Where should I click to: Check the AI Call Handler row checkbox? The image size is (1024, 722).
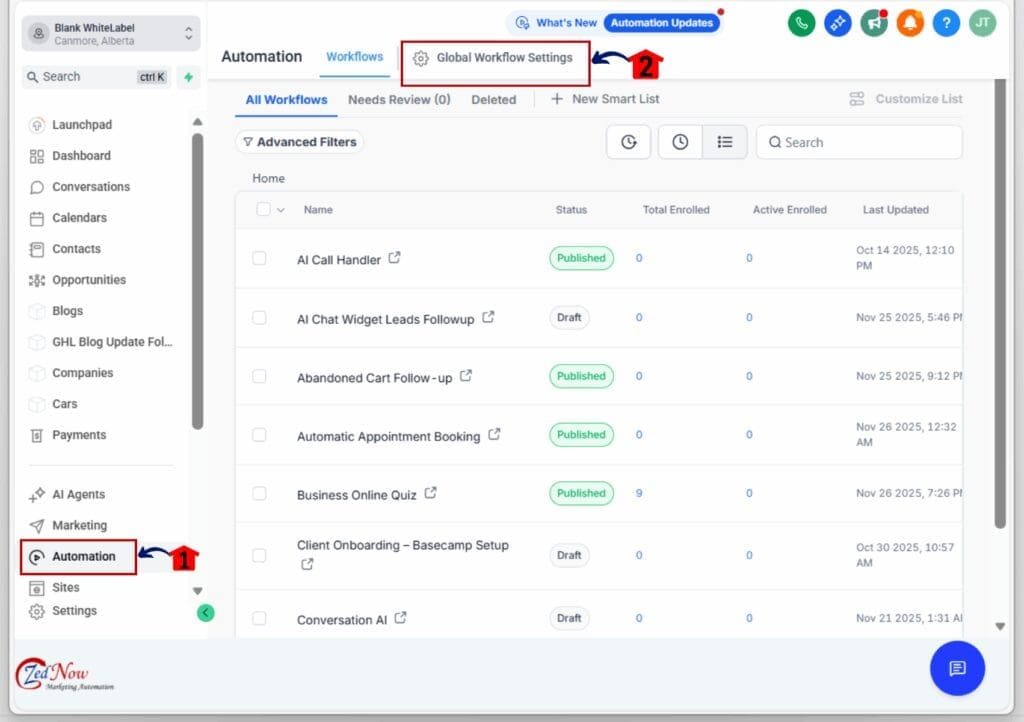click(x=259, y=258)
